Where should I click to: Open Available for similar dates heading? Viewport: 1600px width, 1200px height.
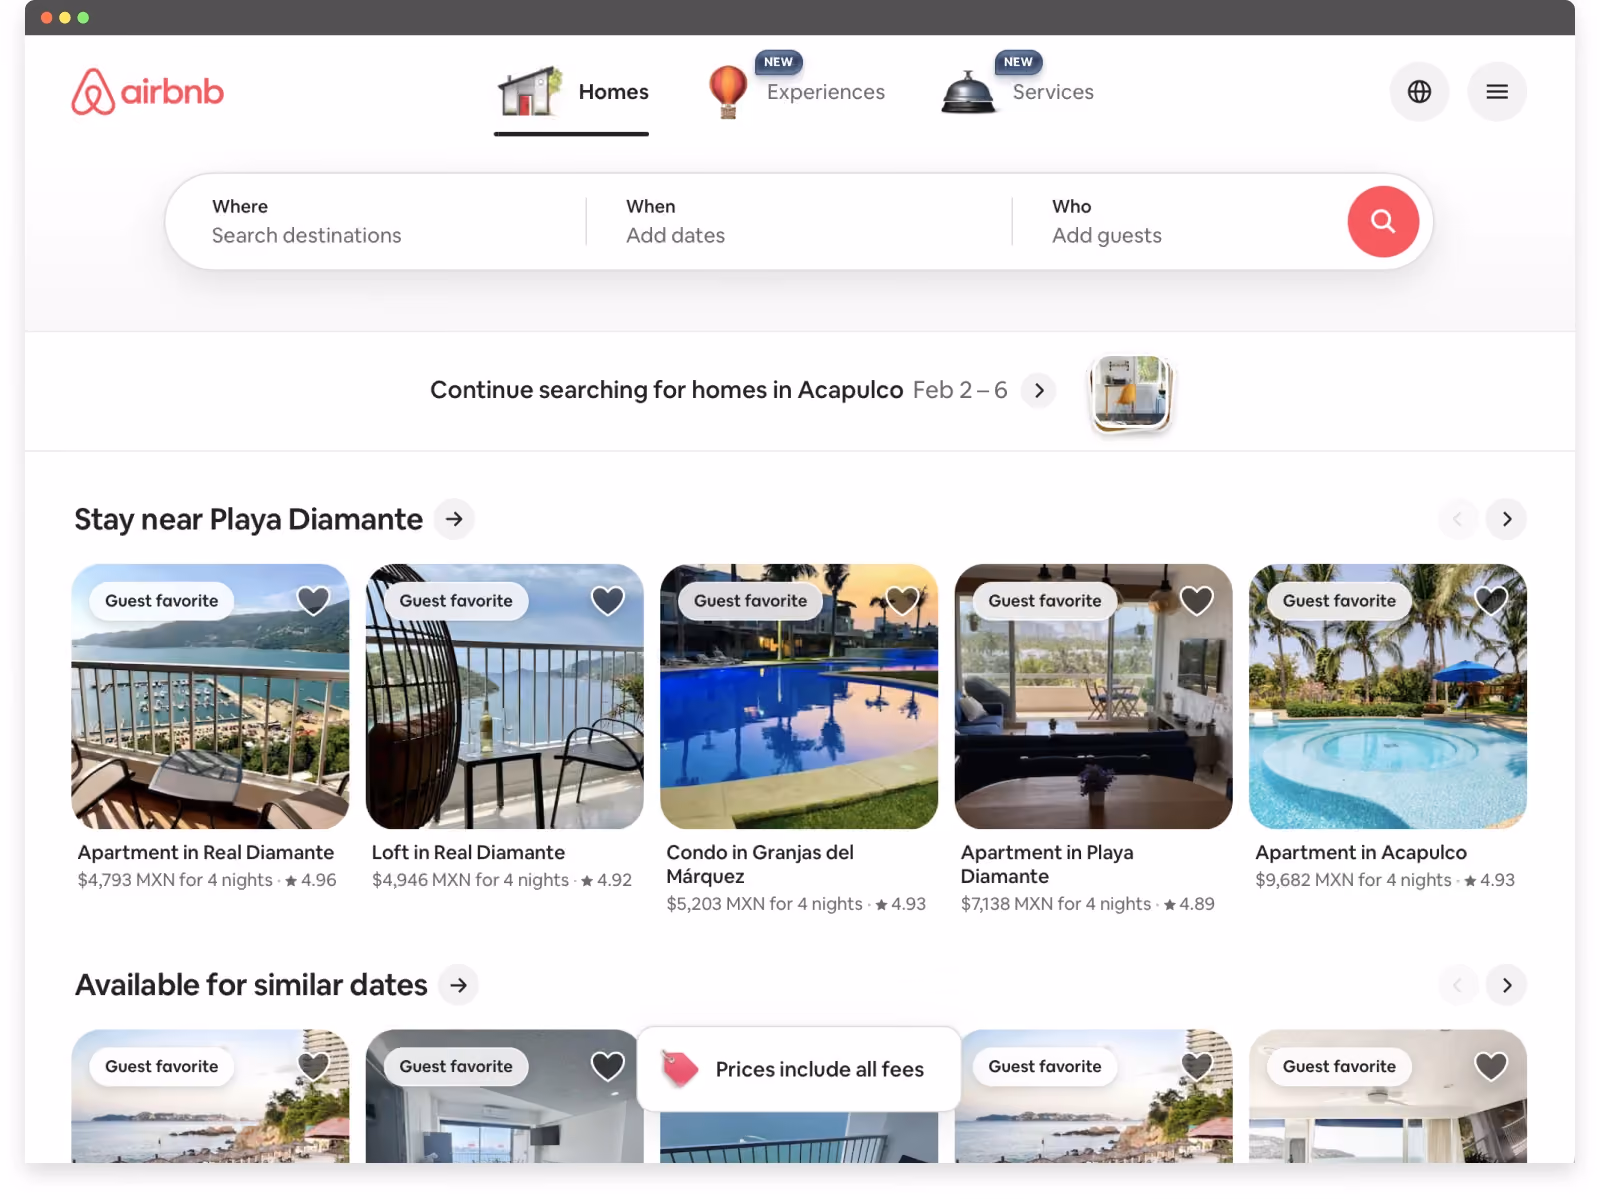coord(251,985)
